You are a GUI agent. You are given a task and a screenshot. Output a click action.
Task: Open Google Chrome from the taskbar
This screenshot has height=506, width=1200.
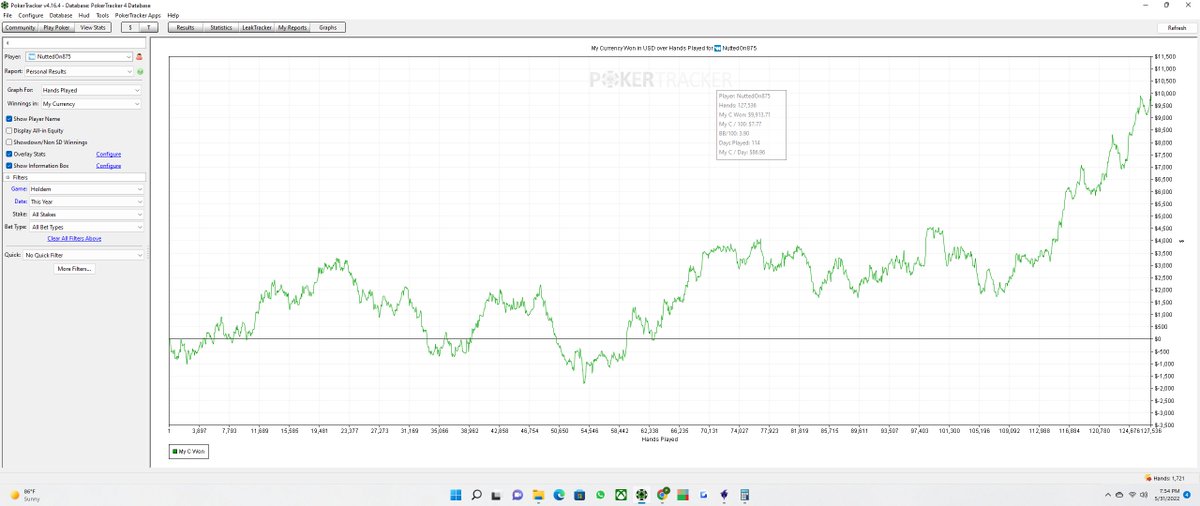pyautogui.click(x=663, y=495)
